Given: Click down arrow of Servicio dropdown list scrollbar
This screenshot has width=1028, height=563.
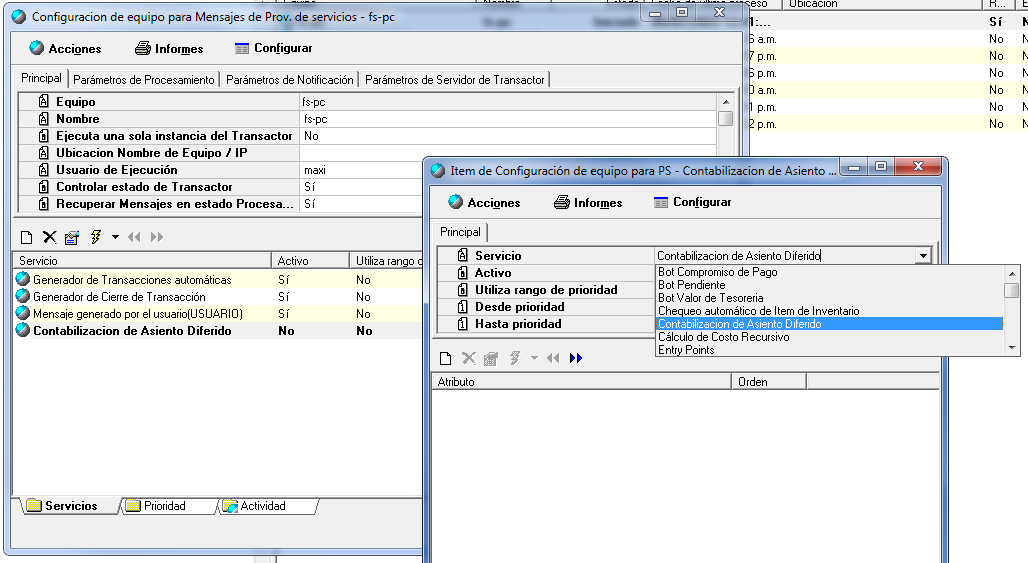Looking at the screenshot, I should click(x=1012, y=348).
